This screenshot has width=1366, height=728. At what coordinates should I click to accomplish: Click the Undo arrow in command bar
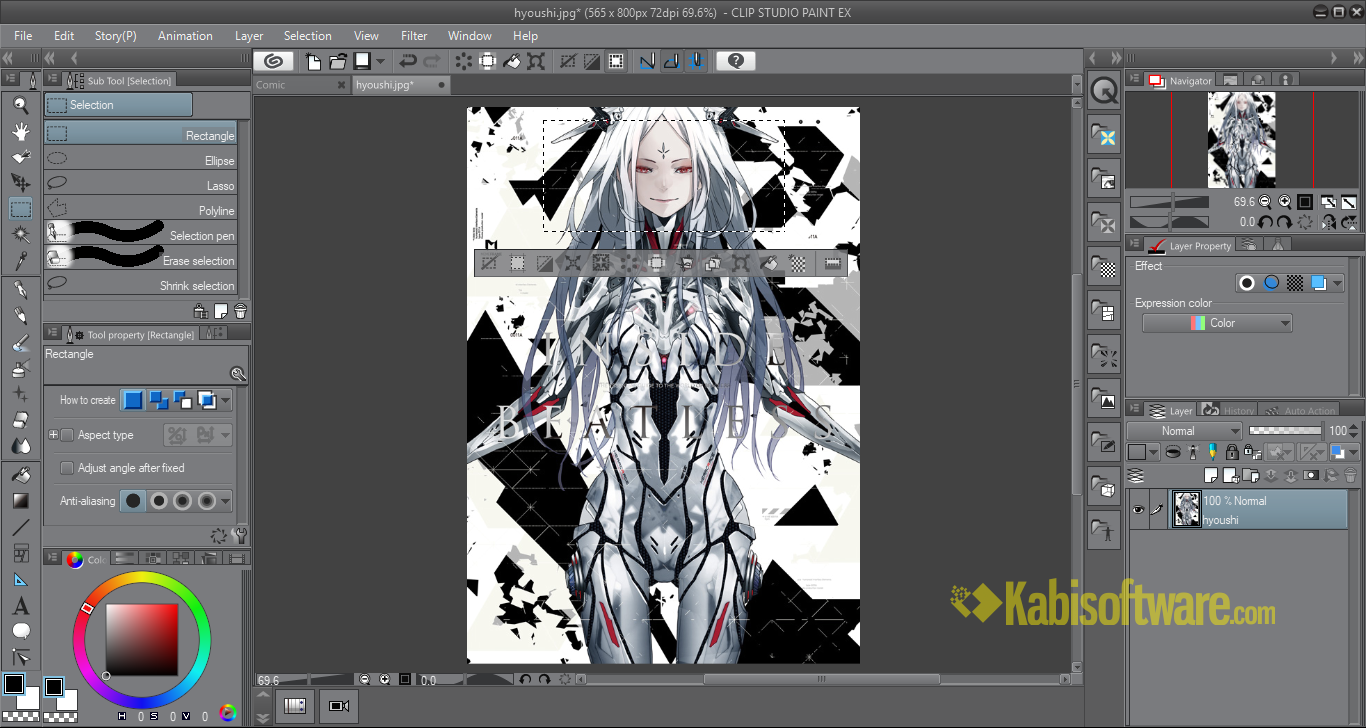coord(408,61)
